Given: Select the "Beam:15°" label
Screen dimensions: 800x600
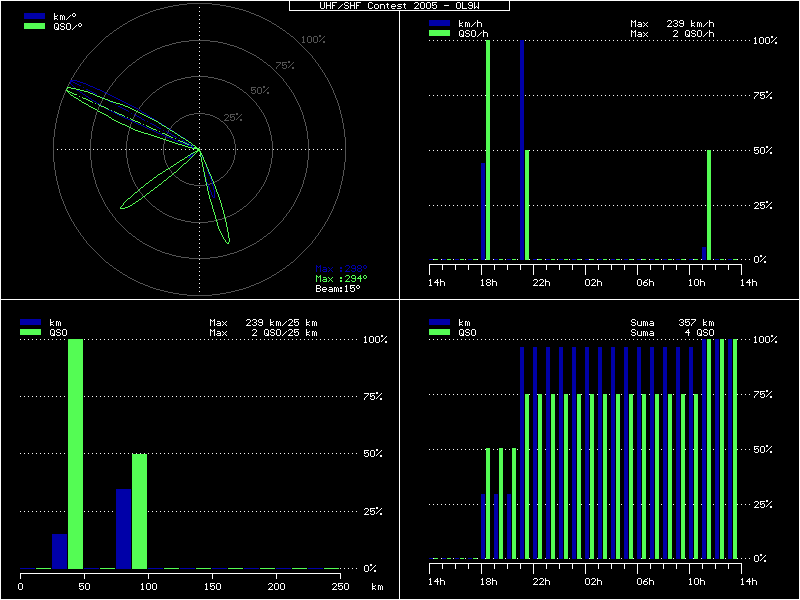Looking at the screenshot, I should [x=338, y=289].
